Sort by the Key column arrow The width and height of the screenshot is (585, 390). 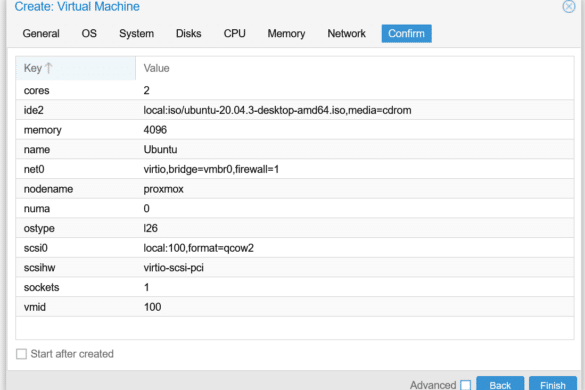[49, 68]
